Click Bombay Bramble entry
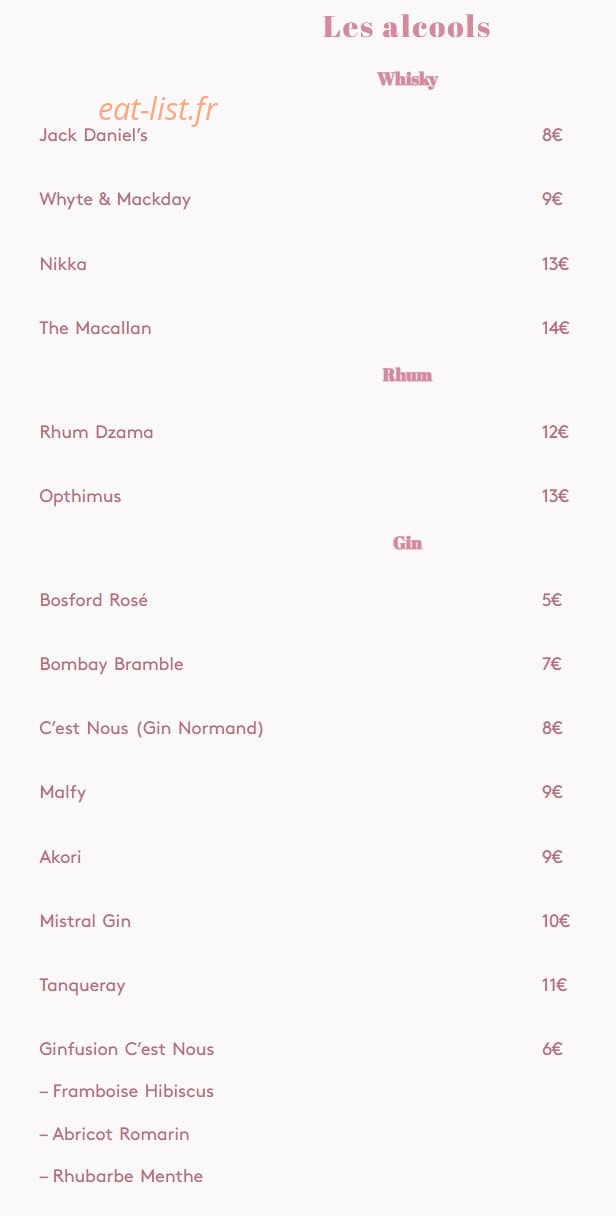This screenshot has width=616, height=1216. coord(112,664)
